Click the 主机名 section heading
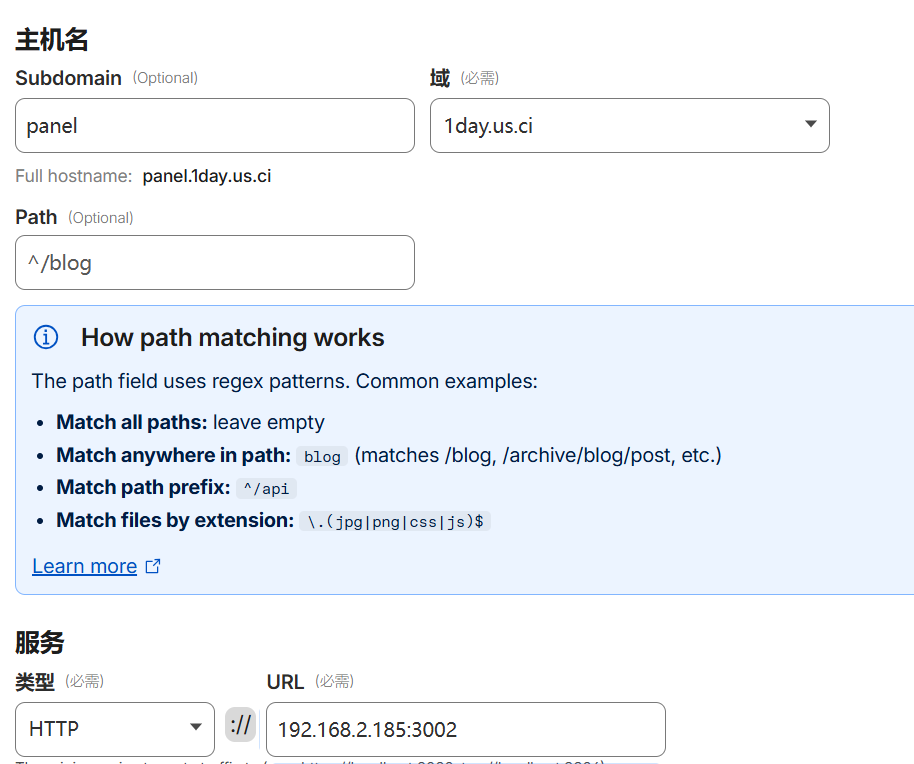This screenshot has height=764, width=914. (x=52, y=40)
